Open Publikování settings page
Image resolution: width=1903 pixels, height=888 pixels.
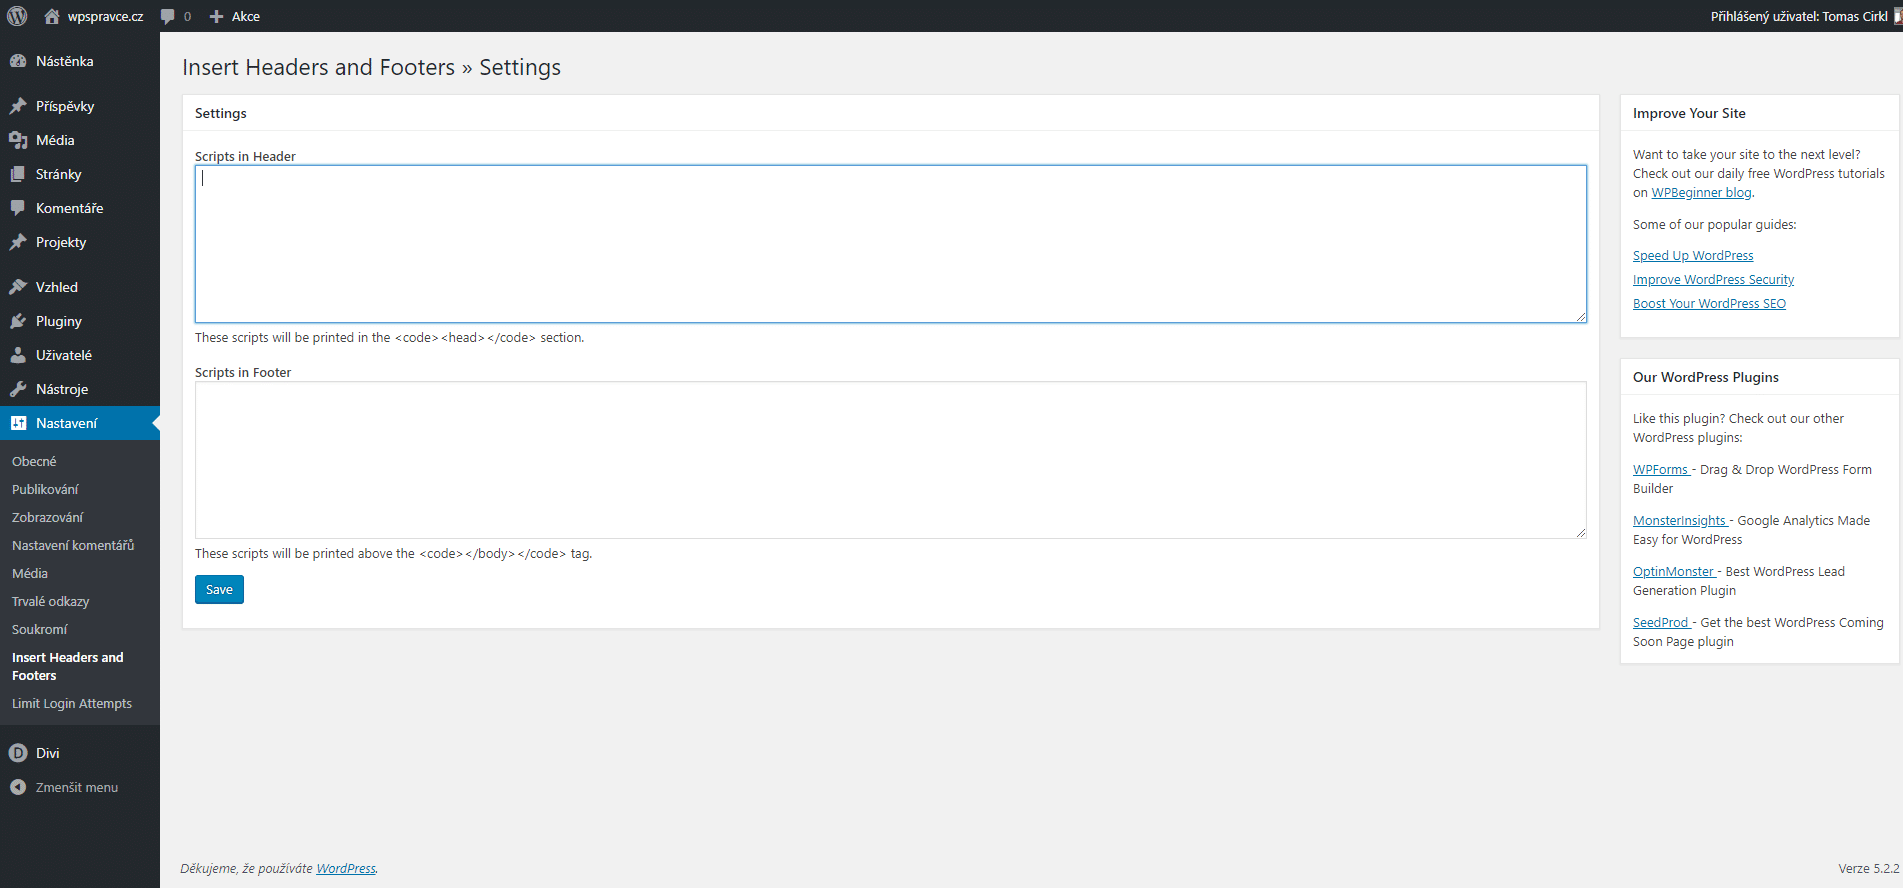pos(45,489)
